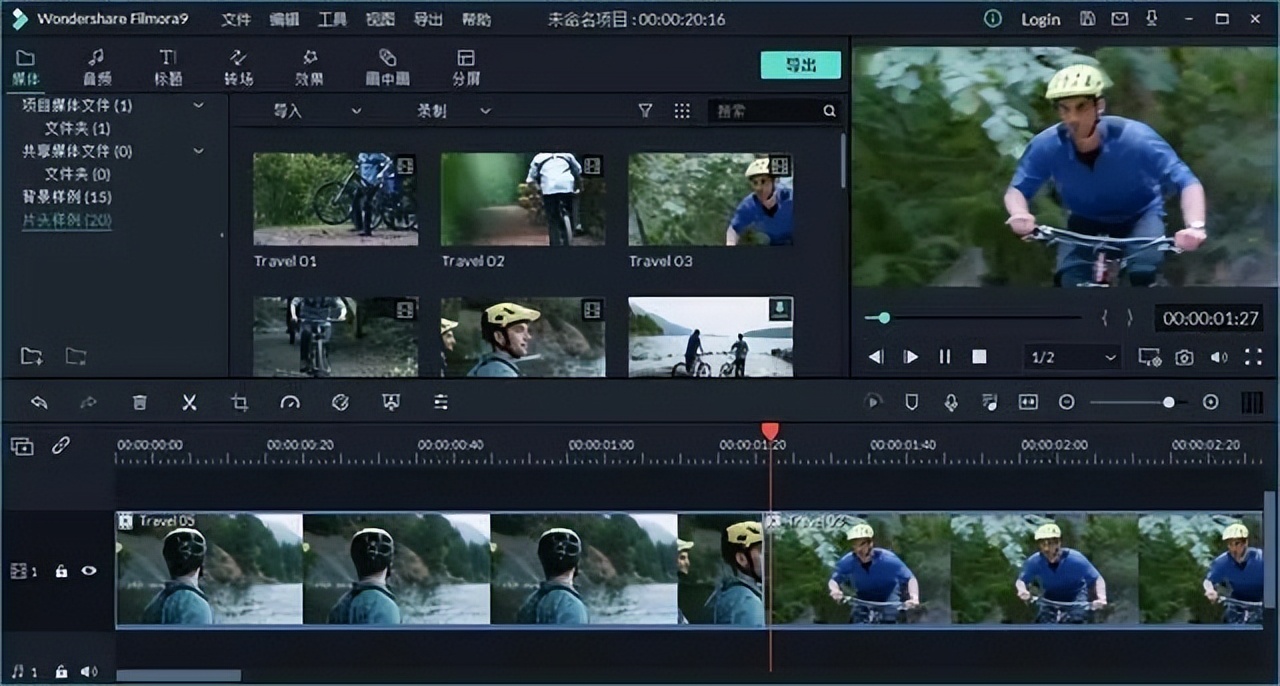
Task: Switch to the 转场 transitions tab
Action: (237, 65)
